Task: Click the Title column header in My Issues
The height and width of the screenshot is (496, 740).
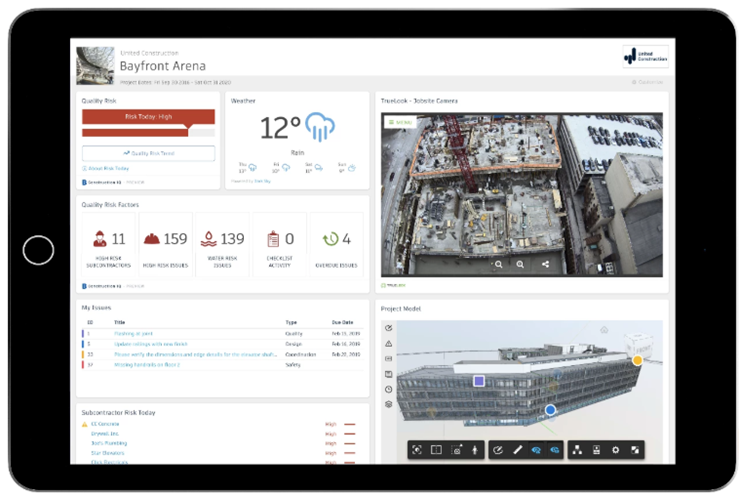Action: point(120,322)
